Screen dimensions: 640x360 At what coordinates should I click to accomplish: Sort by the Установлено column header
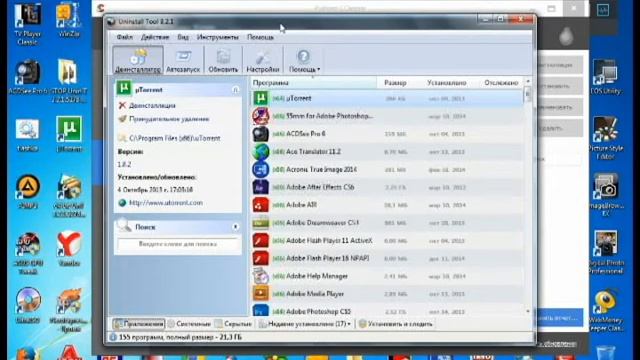[x=447, y=83]
